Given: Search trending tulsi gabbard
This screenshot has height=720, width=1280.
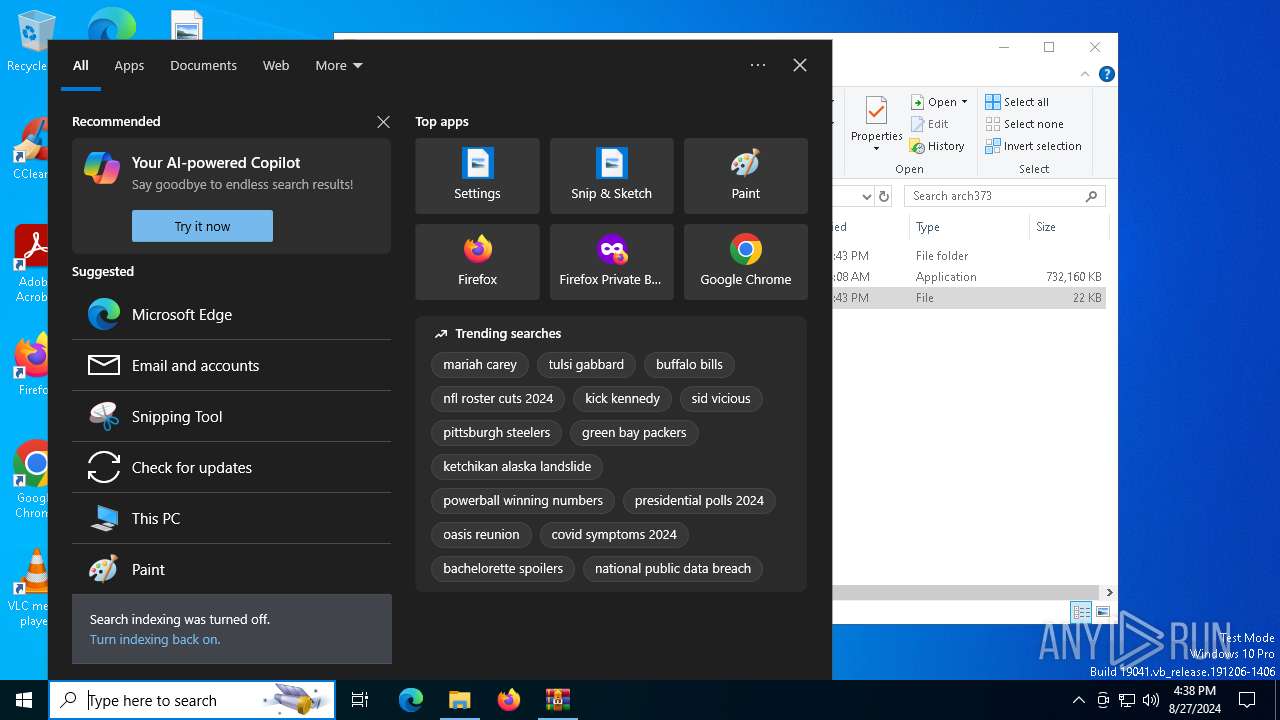Looking at the screenshot, I should pyautogui.click(x=586, y=365).
